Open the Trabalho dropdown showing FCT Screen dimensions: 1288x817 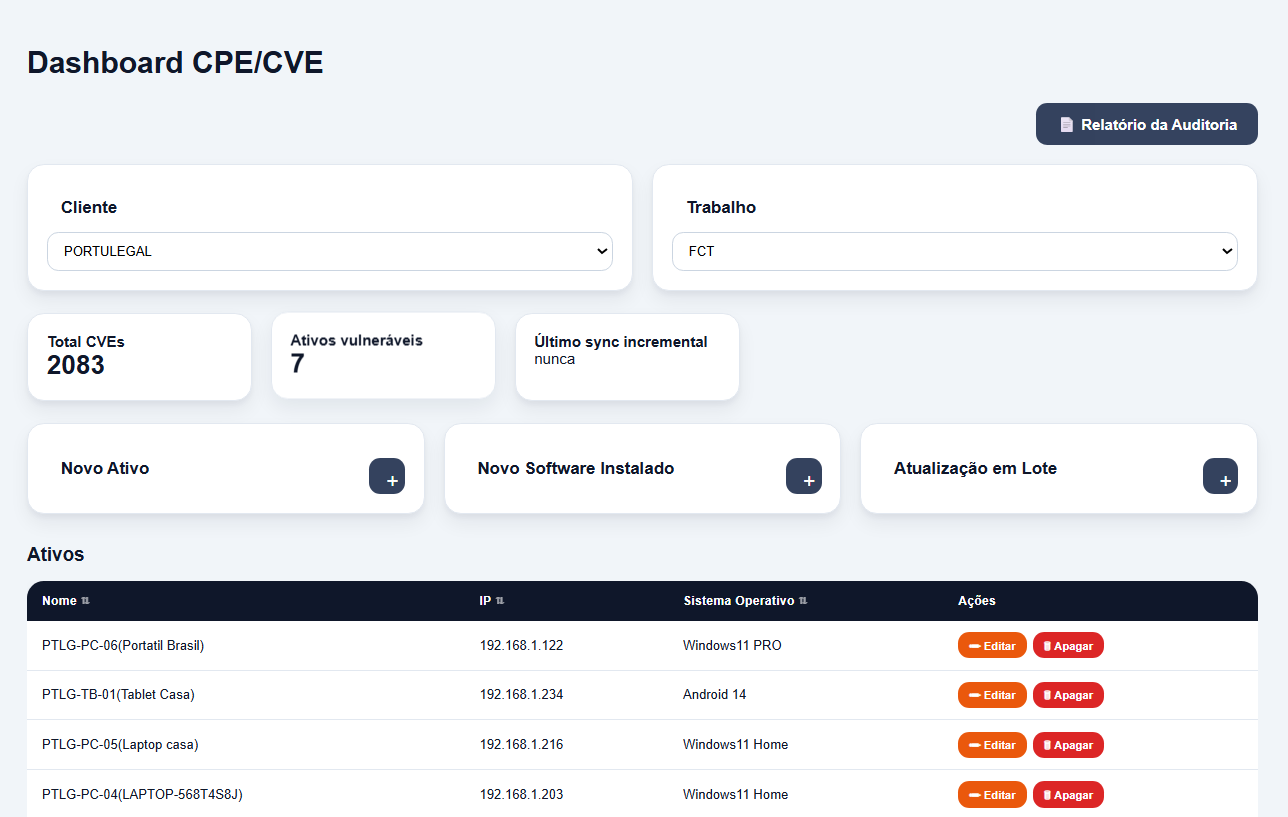[x=955, y=251]
